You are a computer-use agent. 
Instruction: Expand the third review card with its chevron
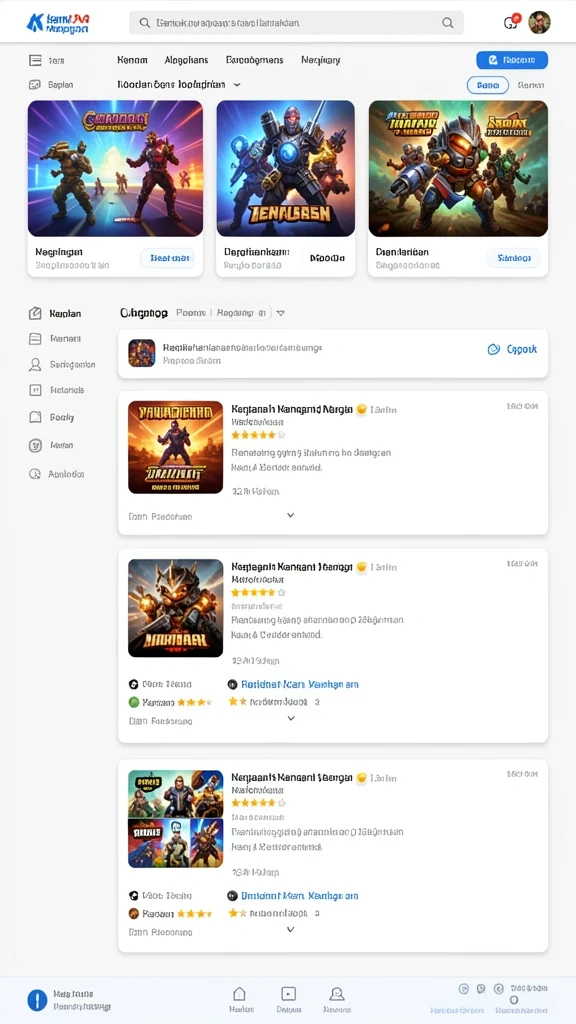[291, 929]
